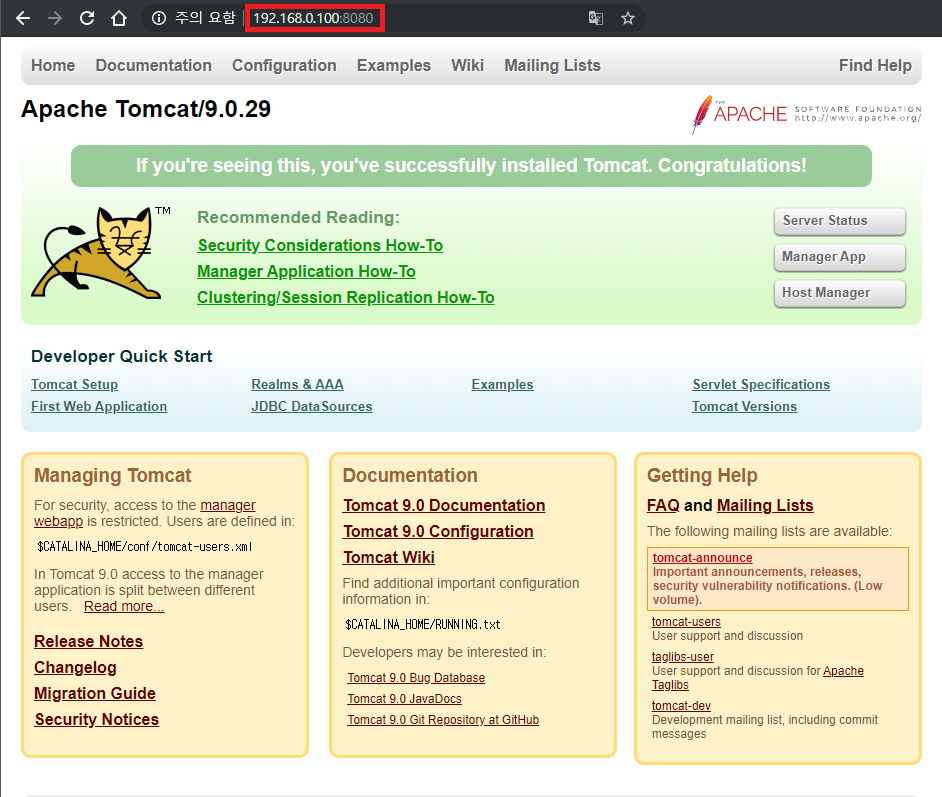Image resolution: width=942 pixels, height=797 pixels.
Task: Click the Read more... link
Action: tap(124, 607)
